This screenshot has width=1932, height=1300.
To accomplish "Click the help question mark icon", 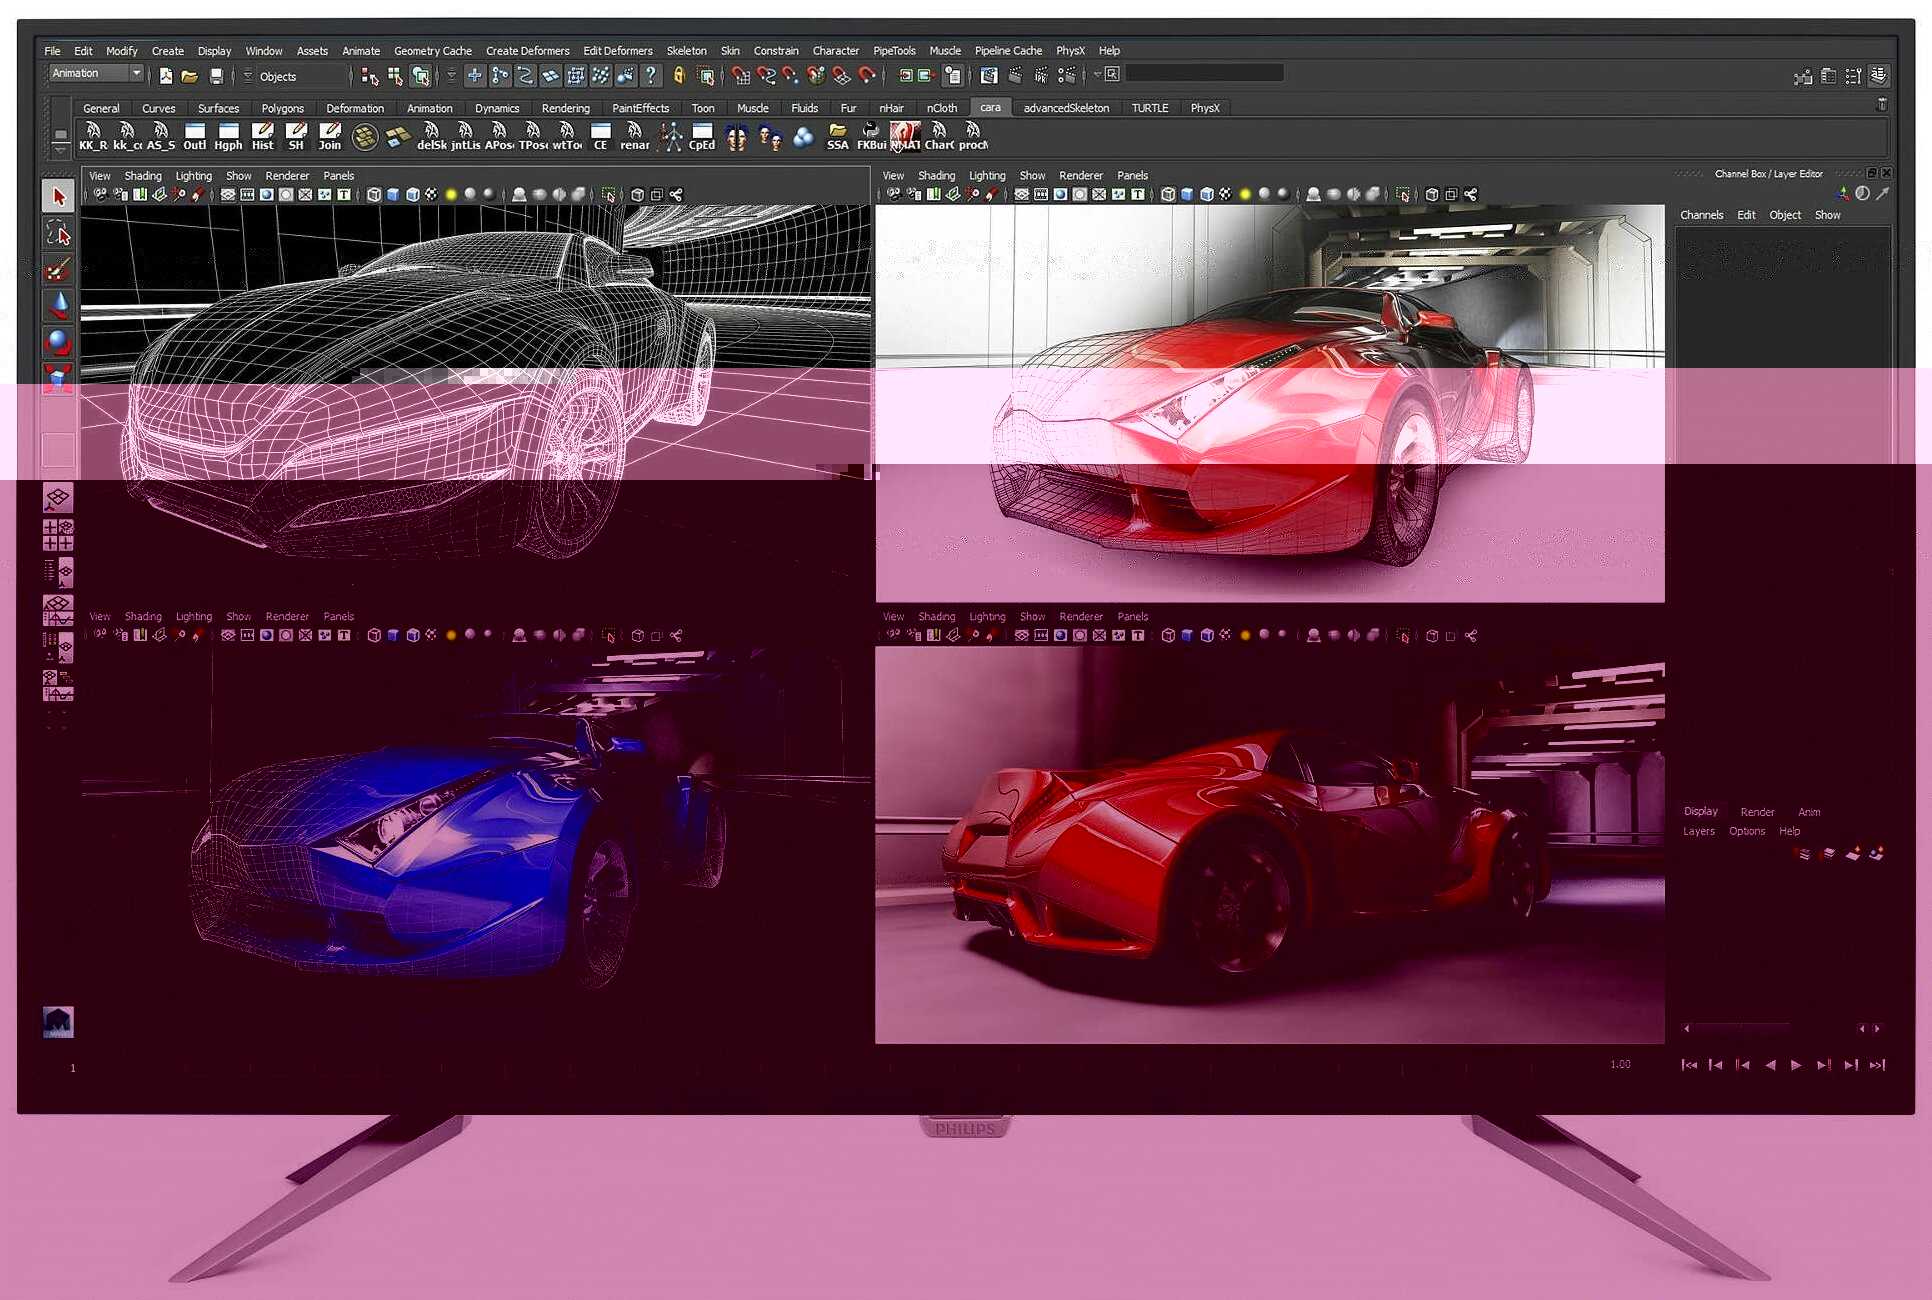I will [x=651, y=76].
